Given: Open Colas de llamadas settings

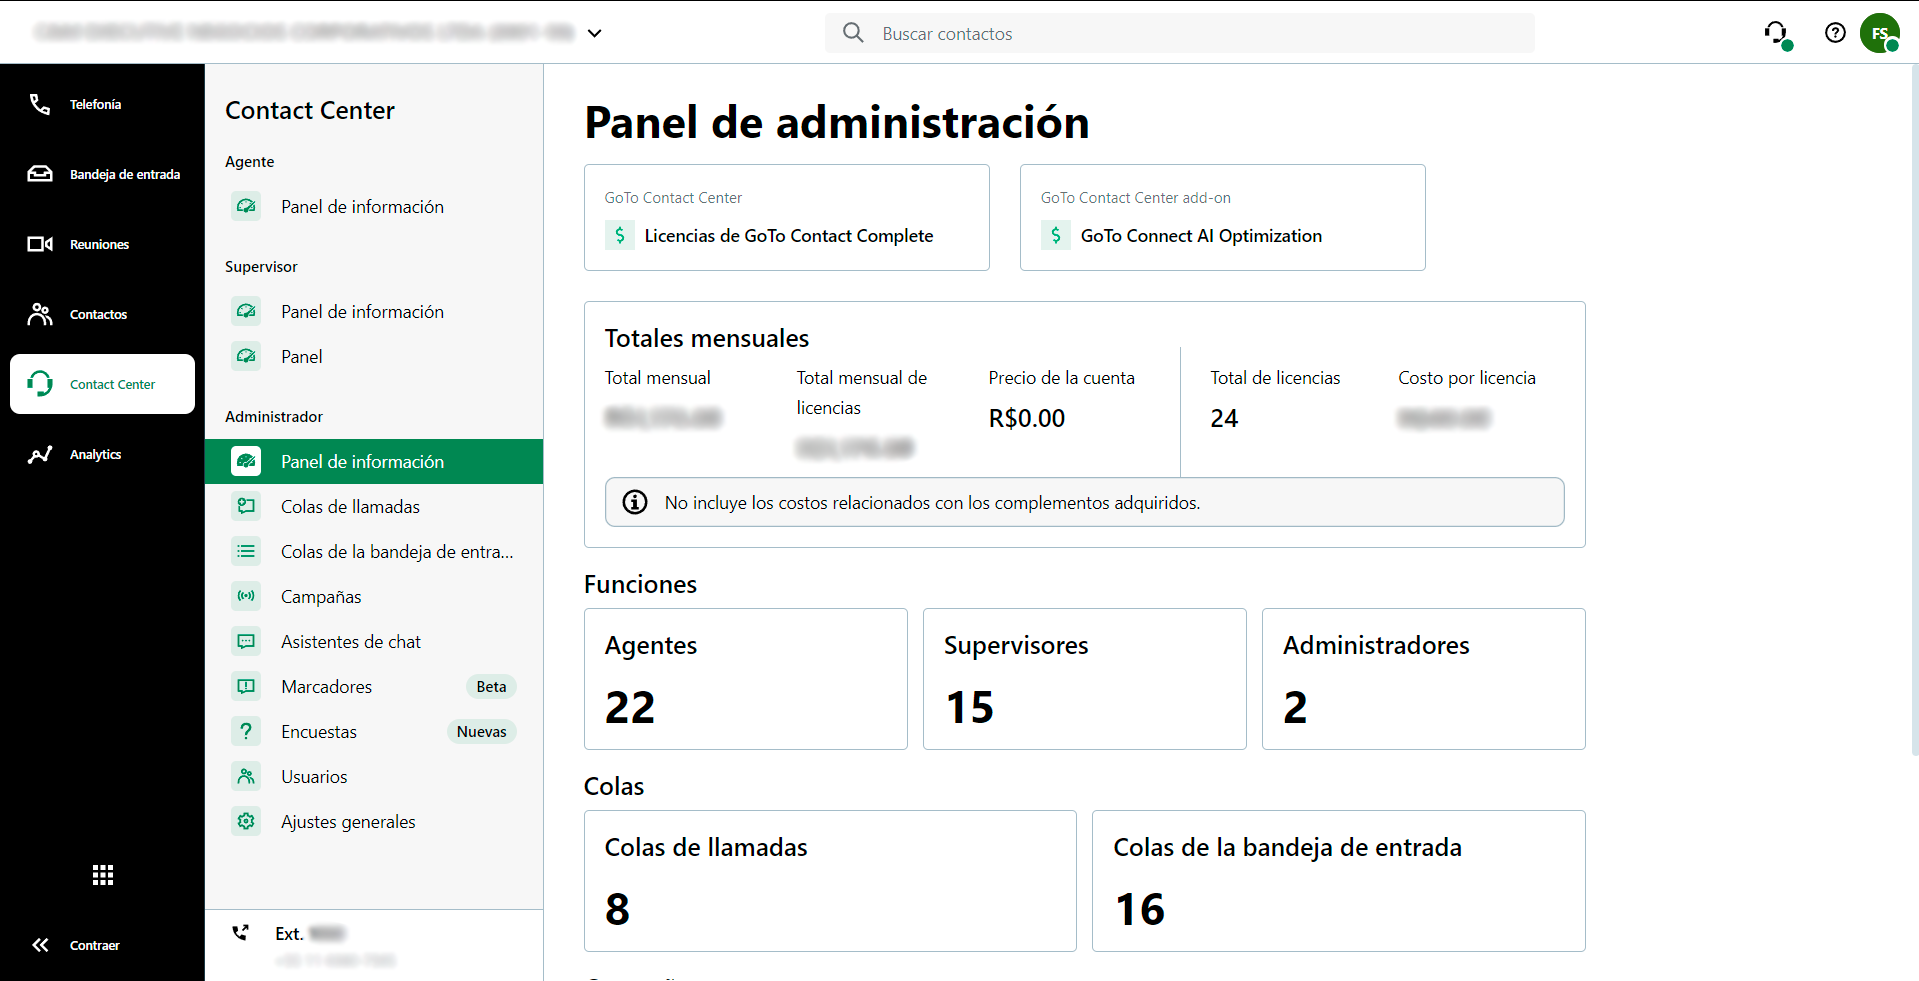Looking at the screenshot, I should [350, 506].
